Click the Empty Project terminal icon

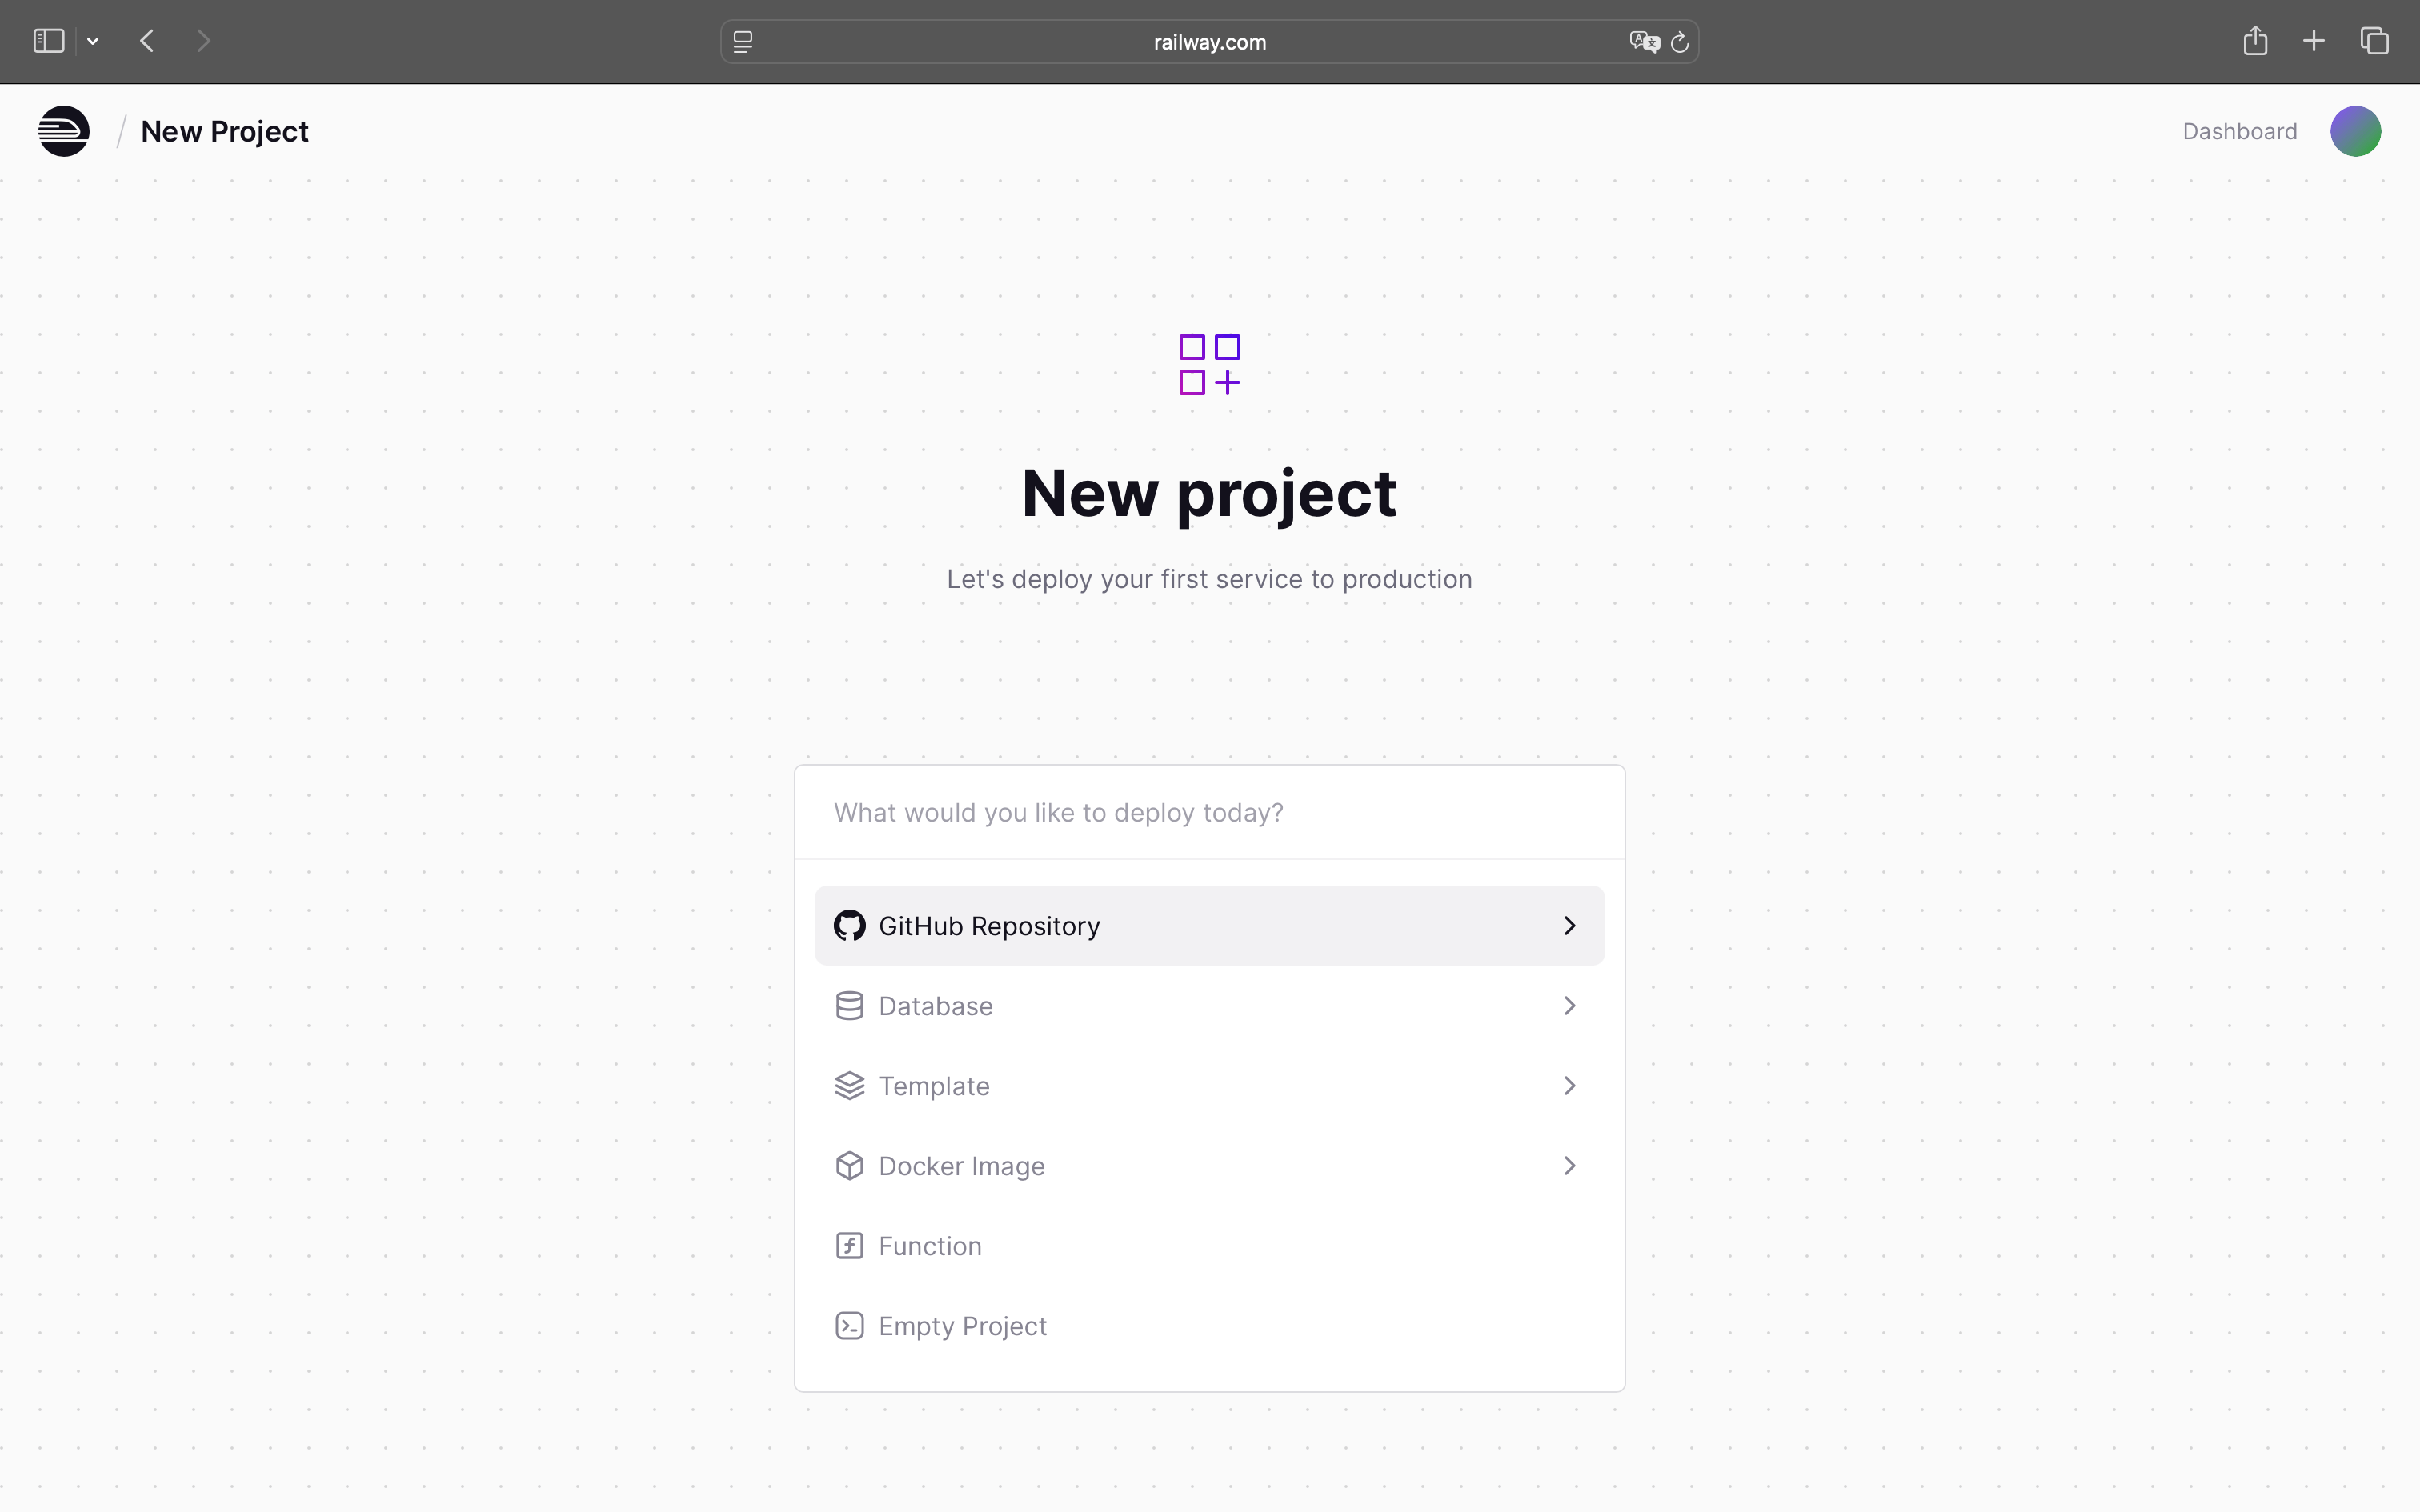849,1325
